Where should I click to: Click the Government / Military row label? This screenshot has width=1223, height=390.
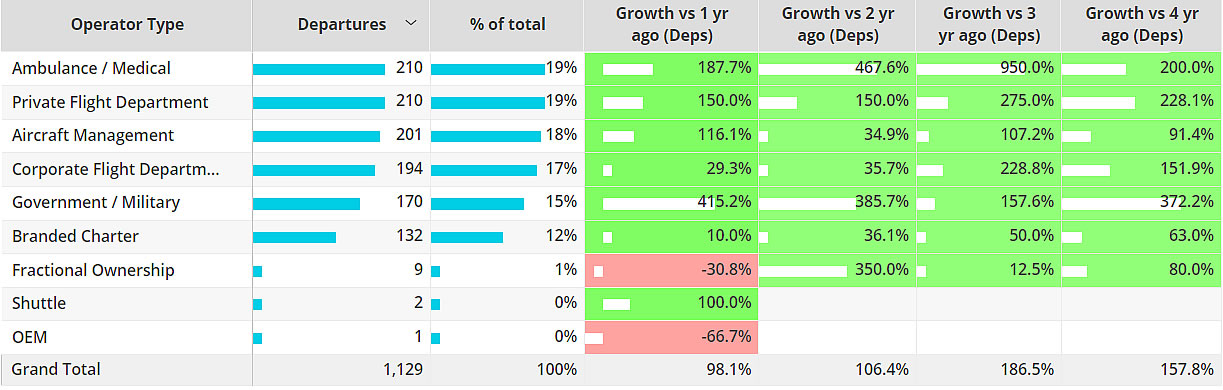pos(96,202)
